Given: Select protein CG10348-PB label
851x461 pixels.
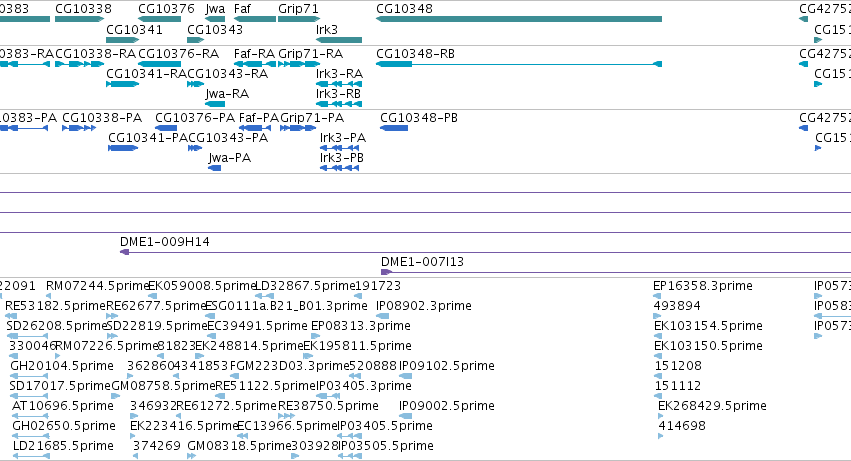Looking at the screenshot, I should coord(419,118).
